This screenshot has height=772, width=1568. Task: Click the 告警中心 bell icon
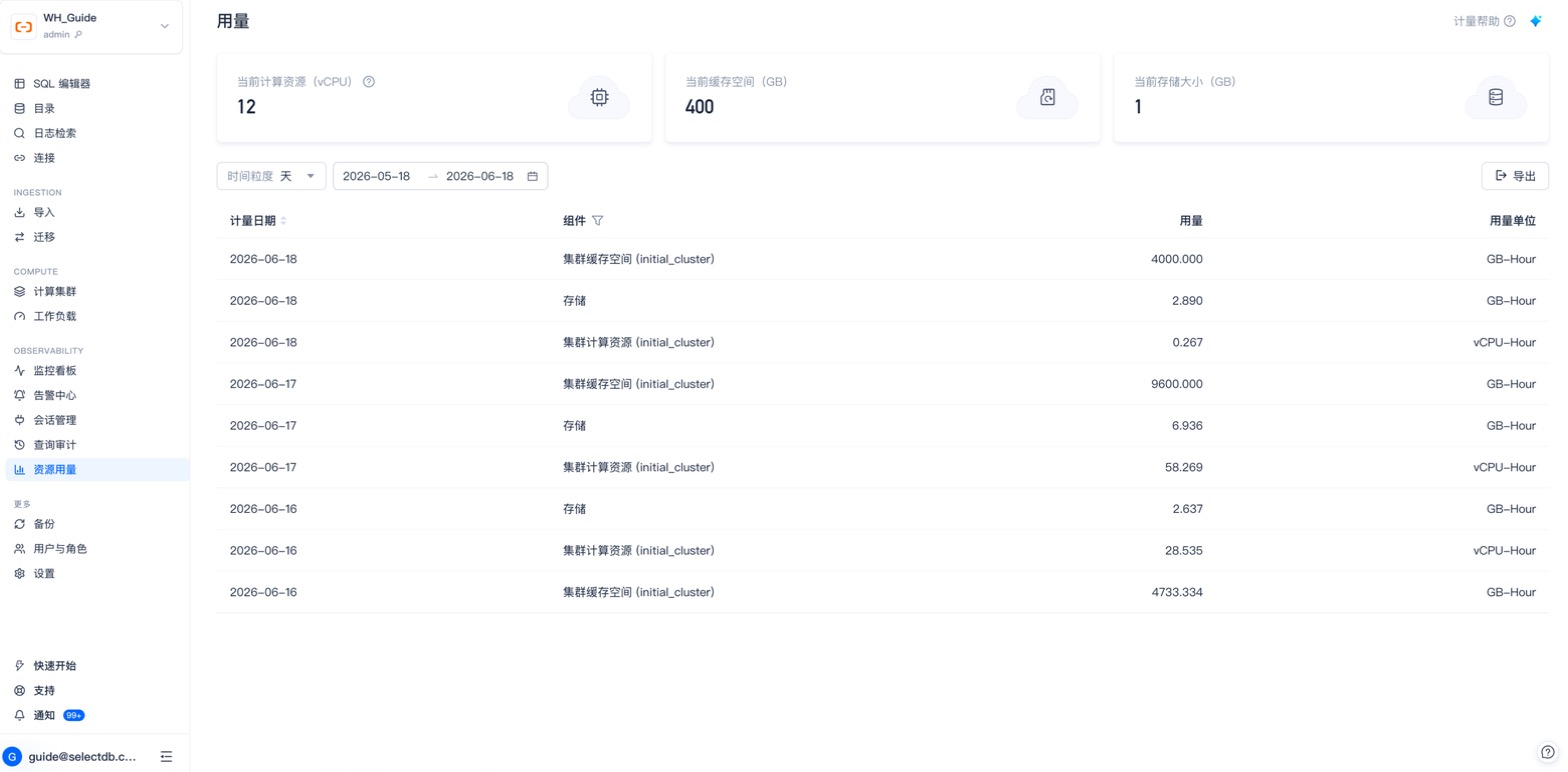pyautogui.click(x=19, y=395)
